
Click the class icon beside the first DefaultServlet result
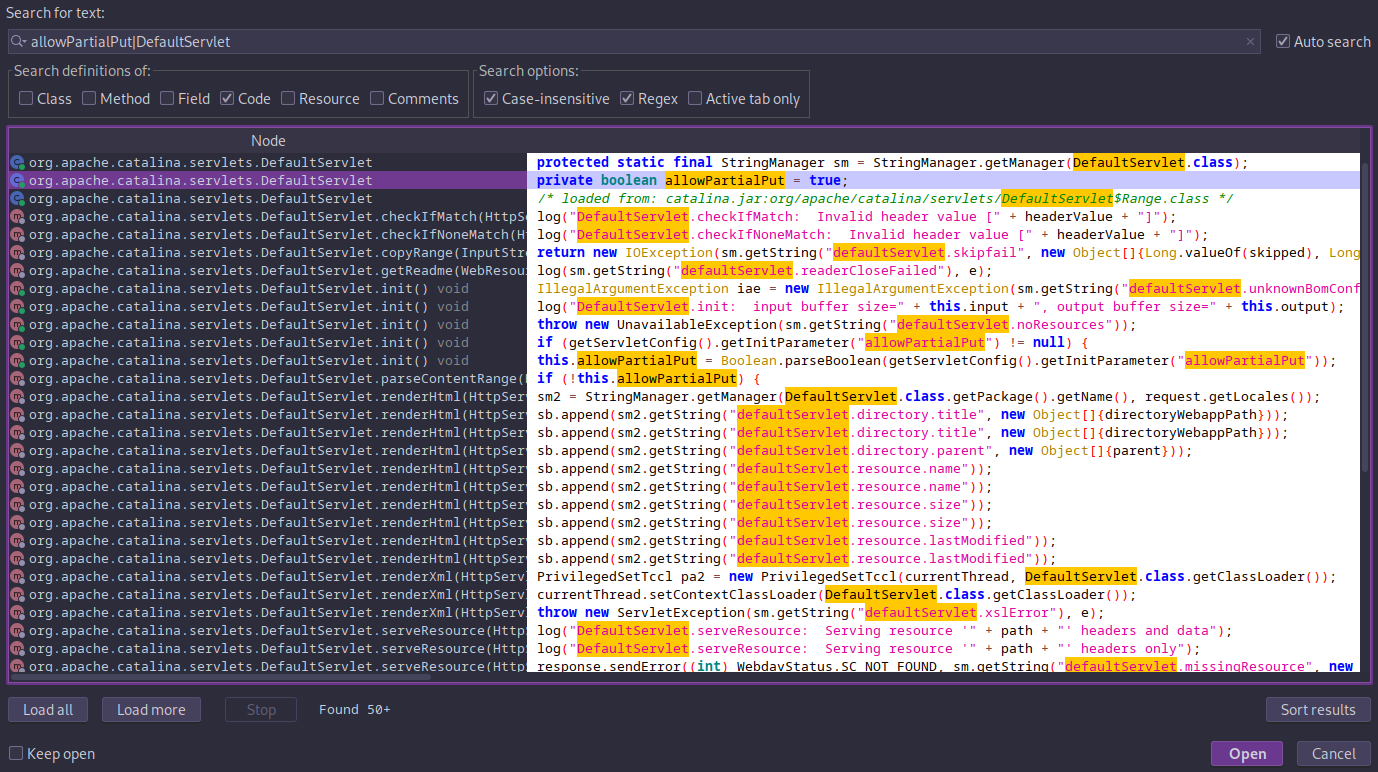[x=18, y=161]
